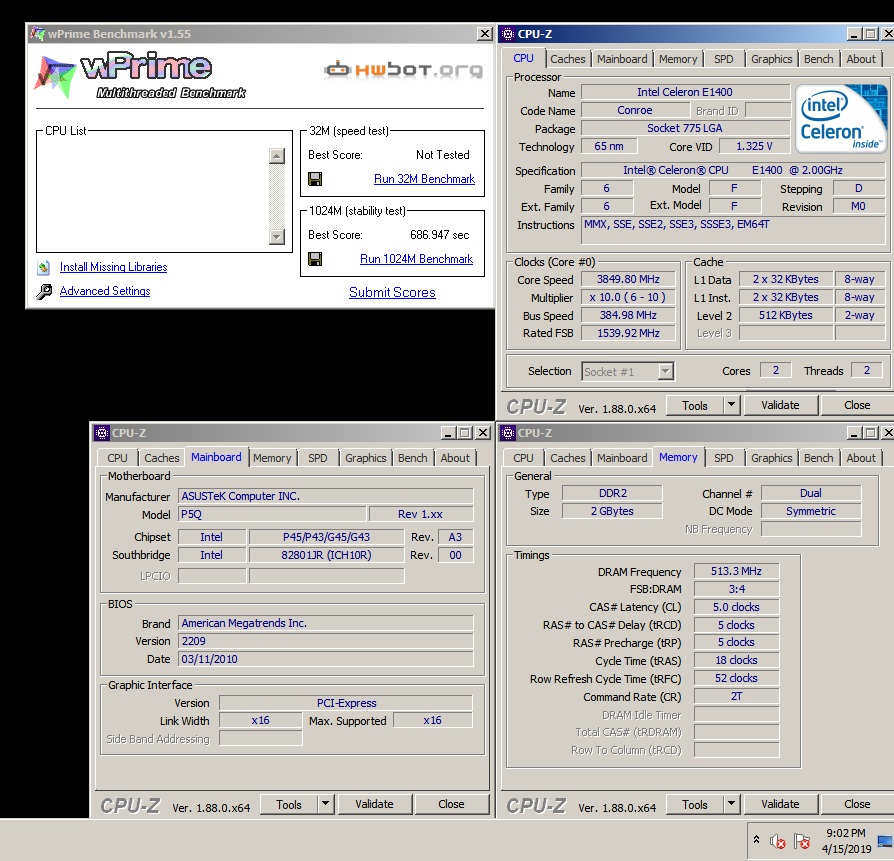This screenshot has height=861, width=894.
Task: Select CPU tab in Memory CPU-Z window
Action: [523, 458]
